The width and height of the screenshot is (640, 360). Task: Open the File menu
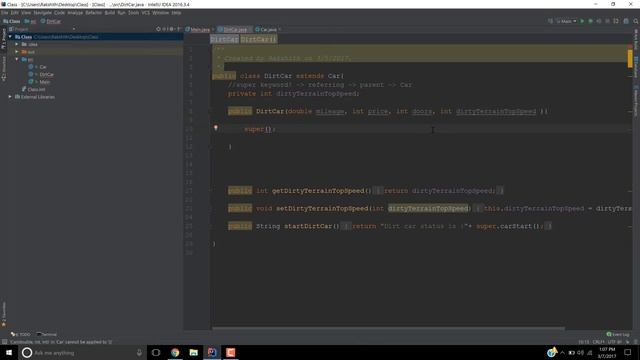click(4, 13)
